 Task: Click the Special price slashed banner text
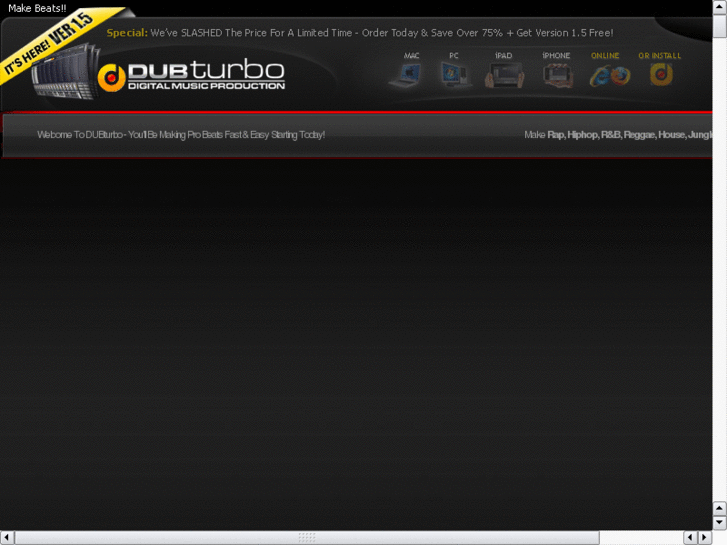(x=360, y=33)
